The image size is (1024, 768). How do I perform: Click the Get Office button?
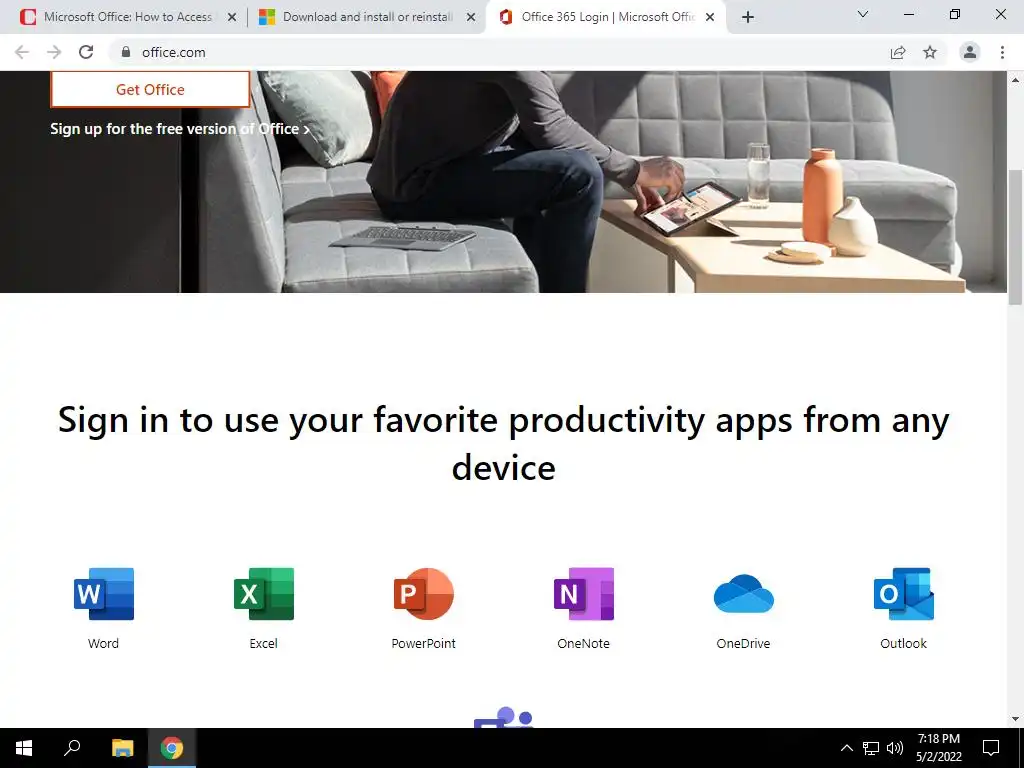click(x=150, y=89)
